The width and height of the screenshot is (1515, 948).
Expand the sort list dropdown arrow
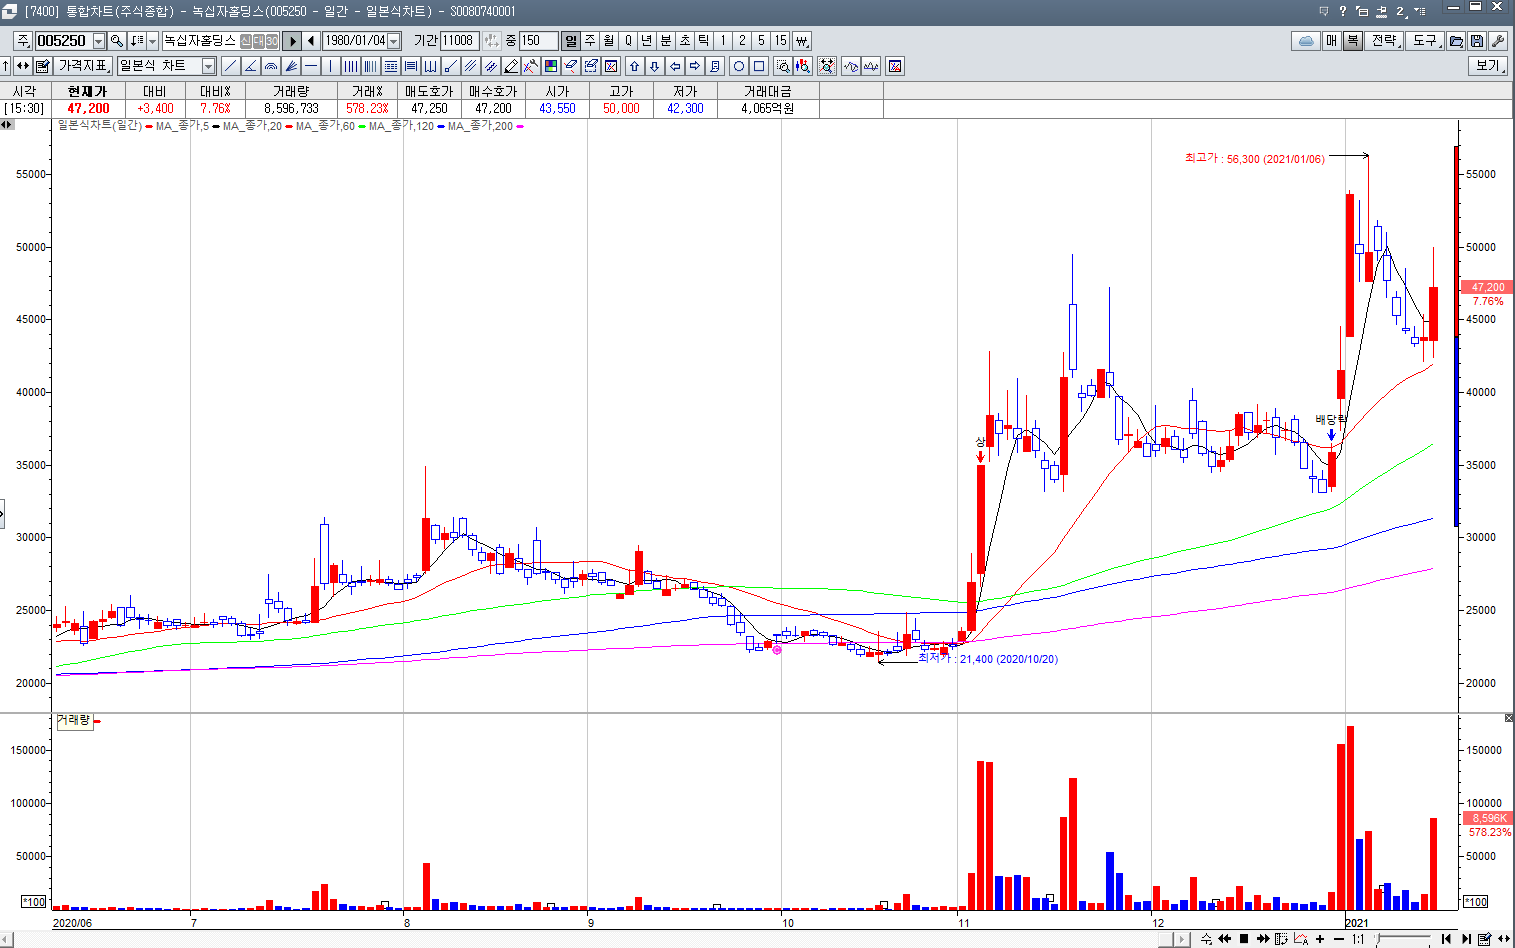tap(152, 41)
